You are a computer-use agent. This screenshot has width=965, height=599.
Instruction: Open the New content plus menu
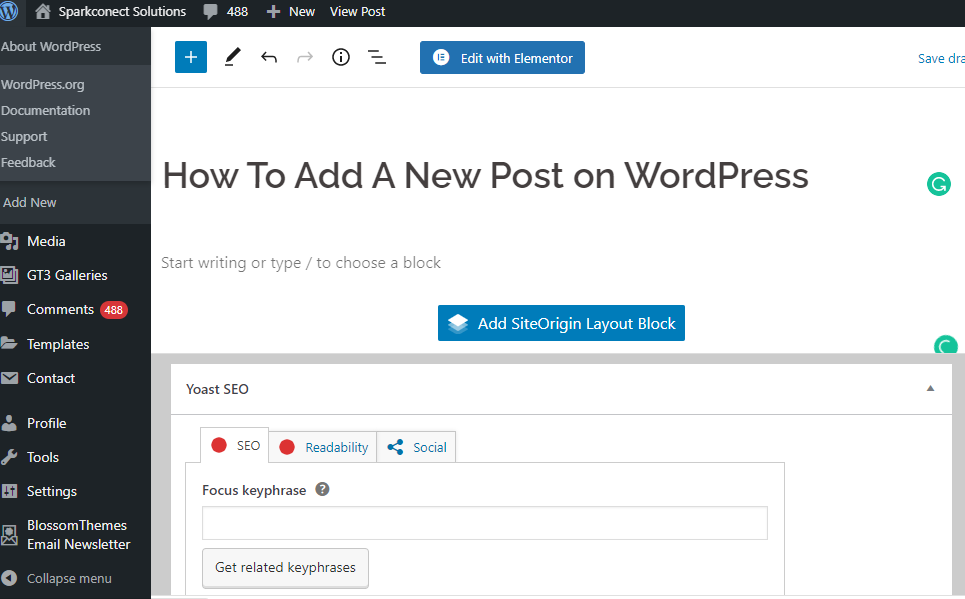[290, 12]
